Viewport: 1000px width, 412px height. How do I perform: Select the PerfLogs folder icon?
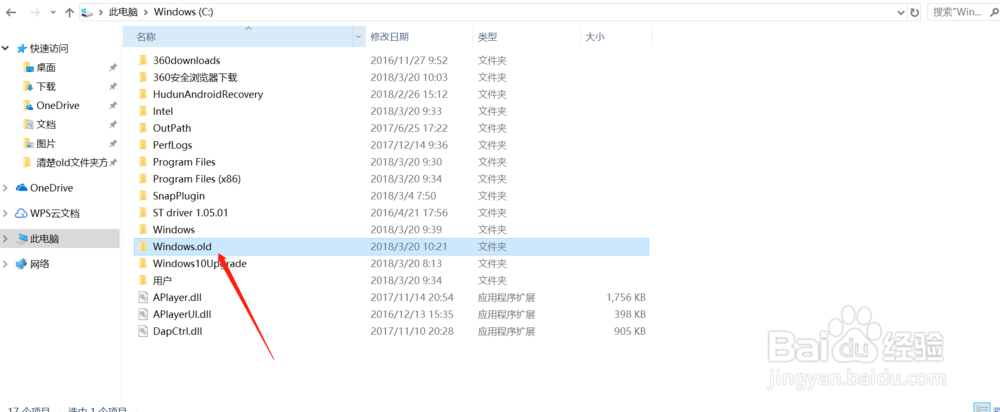pos(143,145)
